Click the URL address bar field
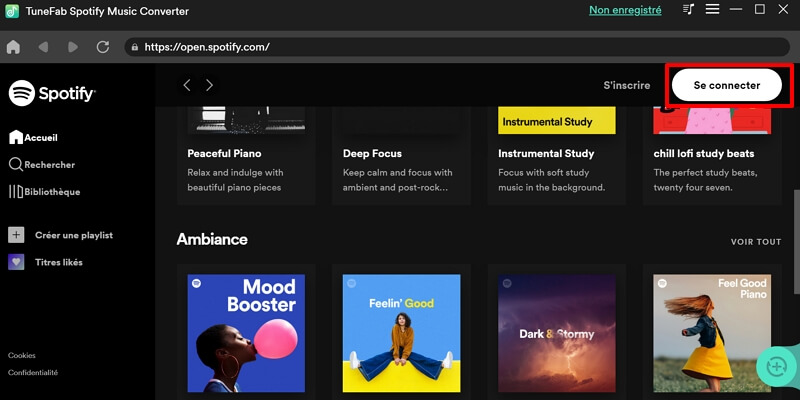Viewport: 800px width, 400px height. [457, 47]
